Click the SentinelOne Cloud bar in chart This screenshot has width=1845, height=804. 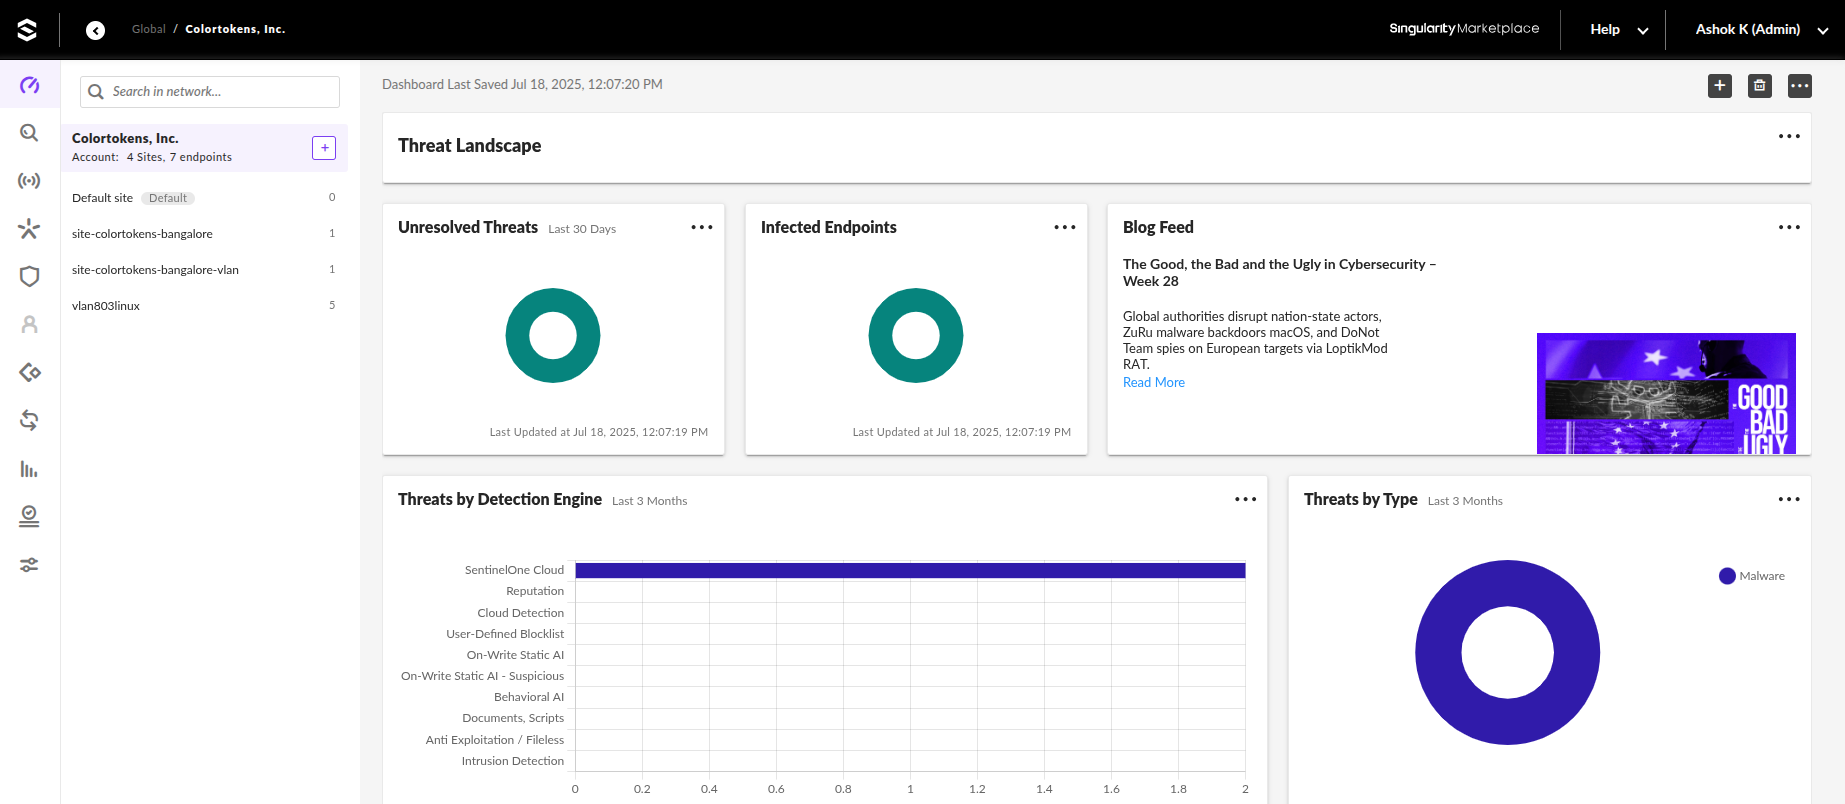(909, 571)
